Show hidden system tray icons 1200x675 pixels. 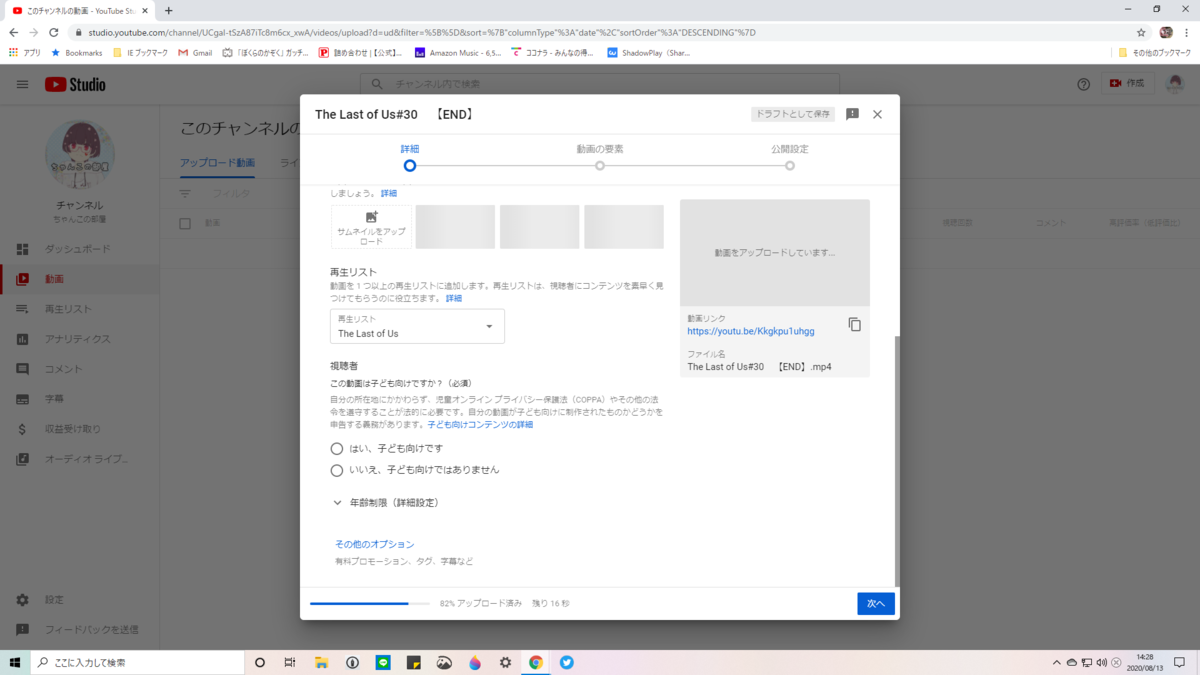[1057, 662]
